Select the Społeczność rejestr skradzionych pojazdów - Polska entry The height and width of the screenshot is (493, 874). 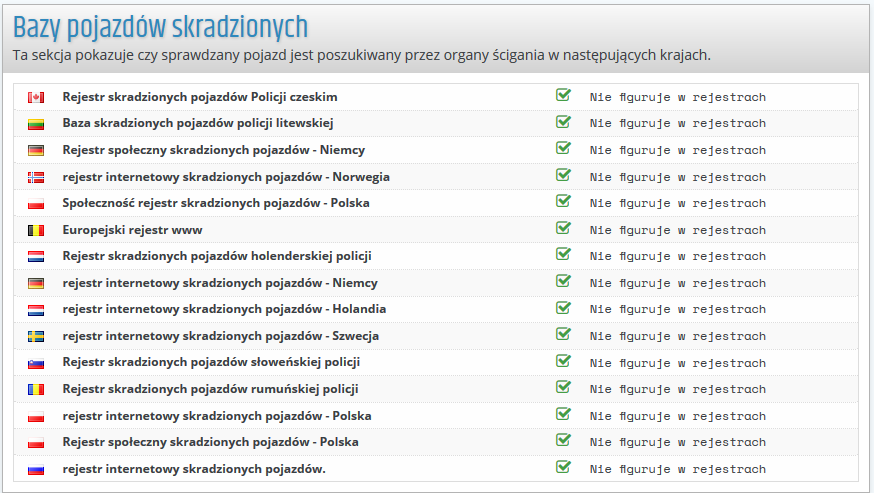(216, 203)
